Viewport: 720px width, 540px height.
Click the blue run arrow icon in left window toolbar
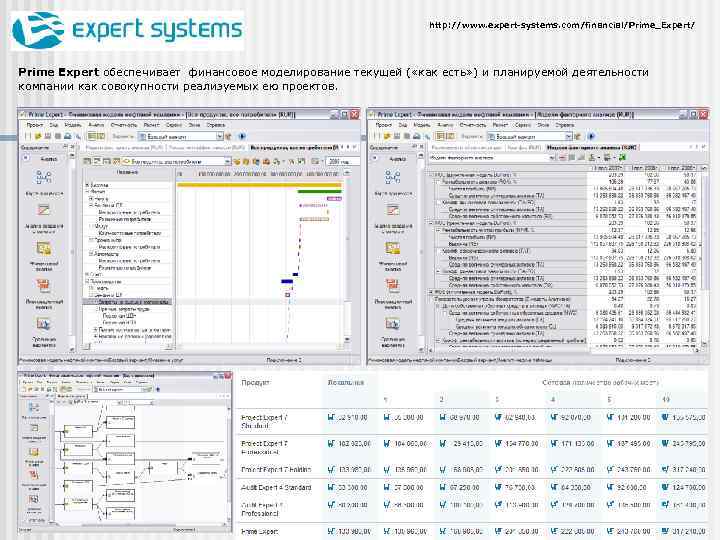[x=242, y=136]
